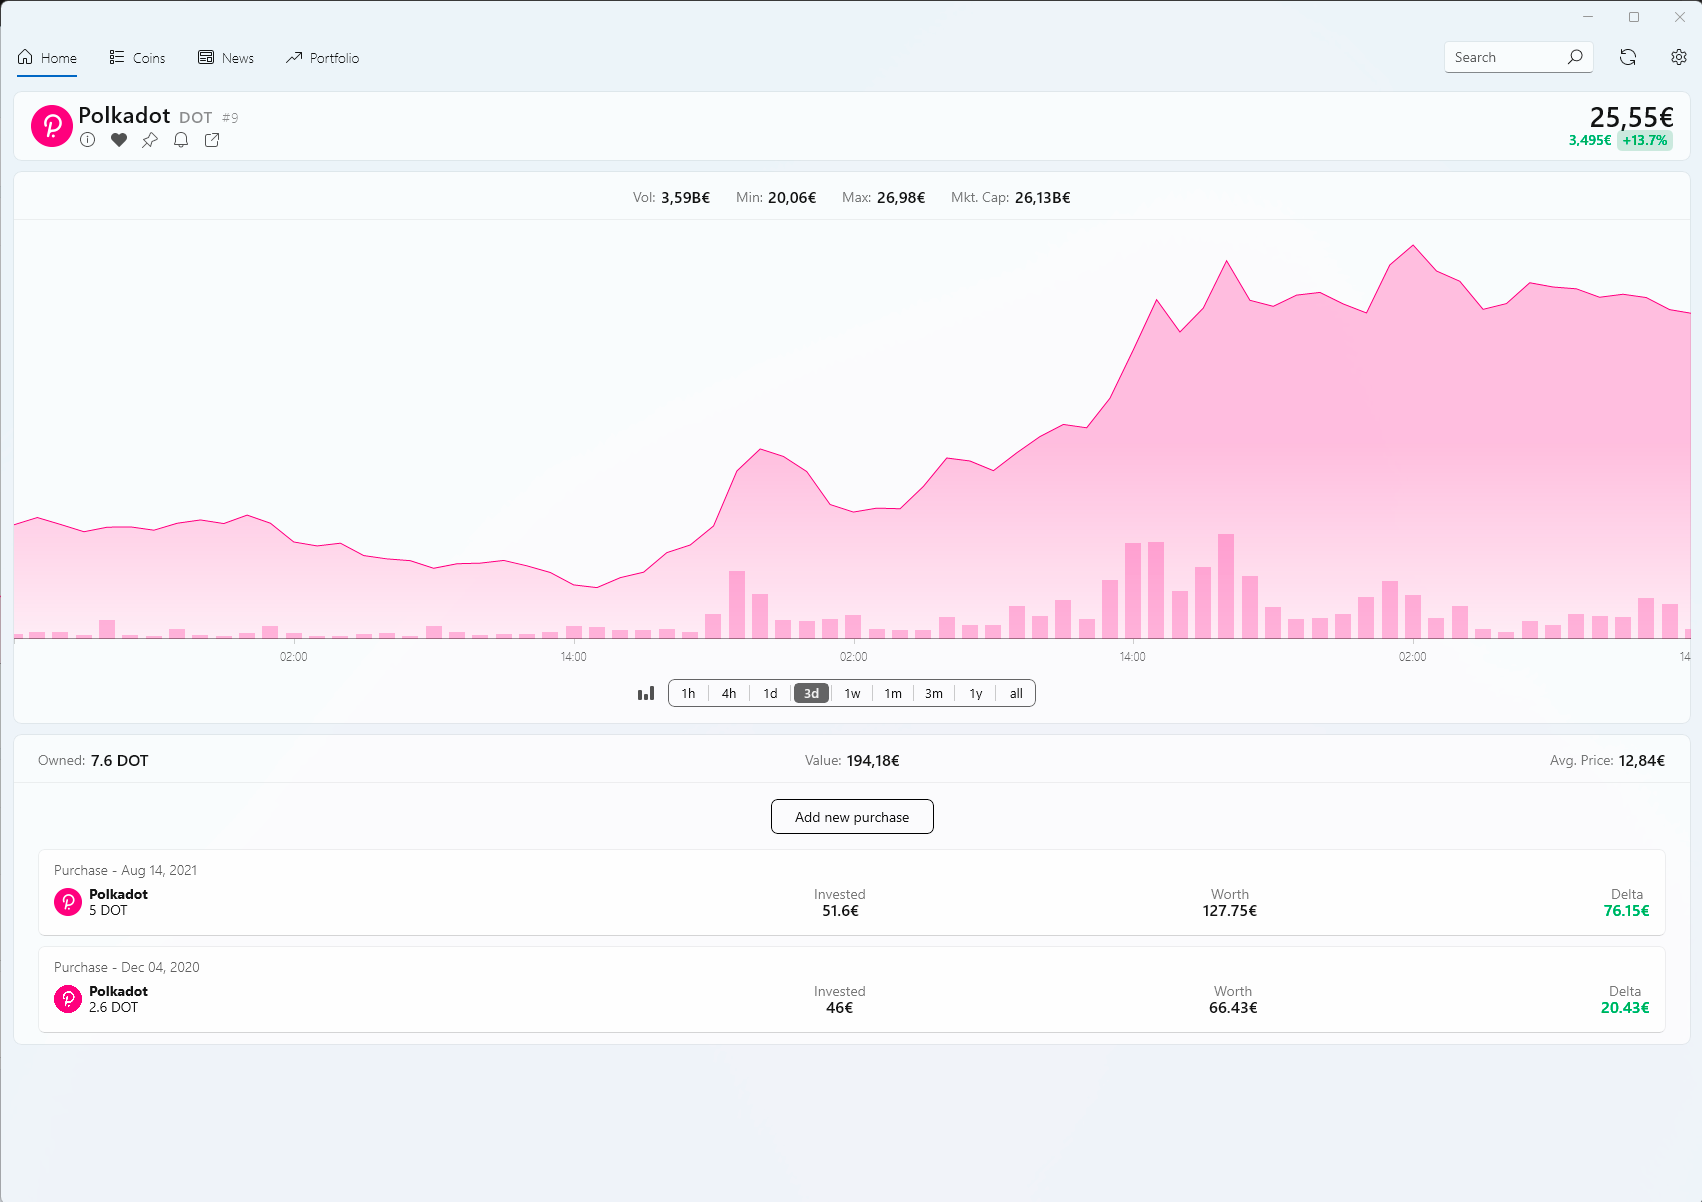This screenshot has width=1702, height=1202.
Task: Switch to the Portfolio tab
Action: (x=322, y=58)
